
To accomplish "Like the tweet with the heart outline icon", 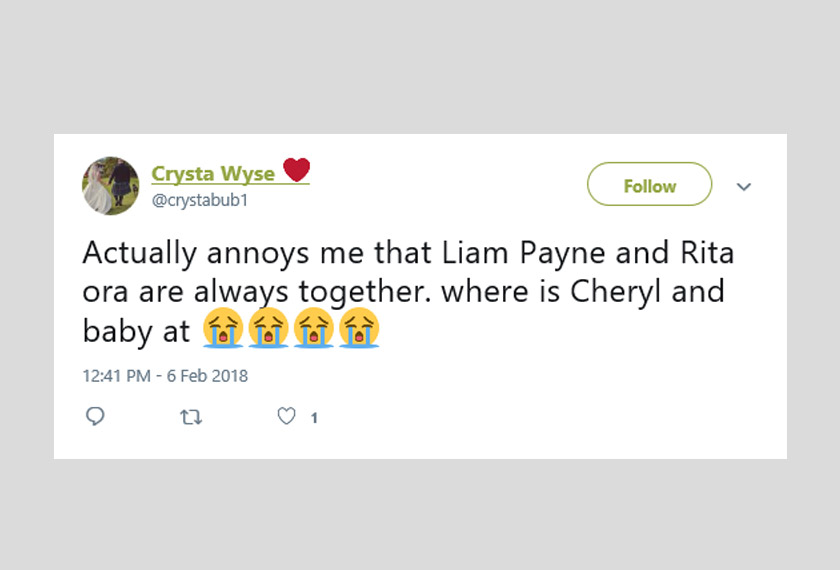I will (287, 417).
